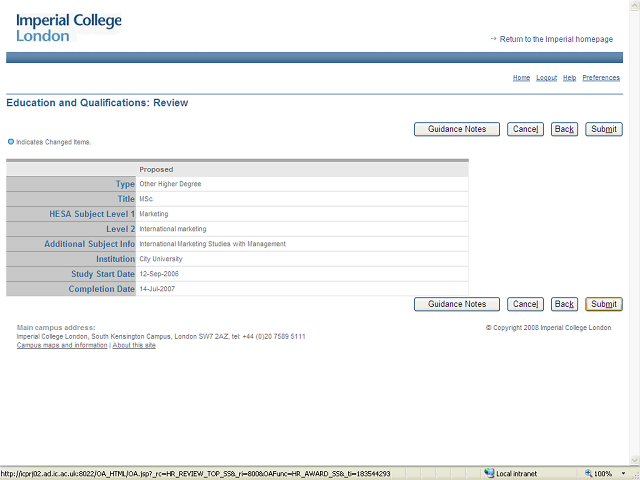640x480 pixels.
Task: Go back using the bottom Back button
Action: tap(564, 304)
